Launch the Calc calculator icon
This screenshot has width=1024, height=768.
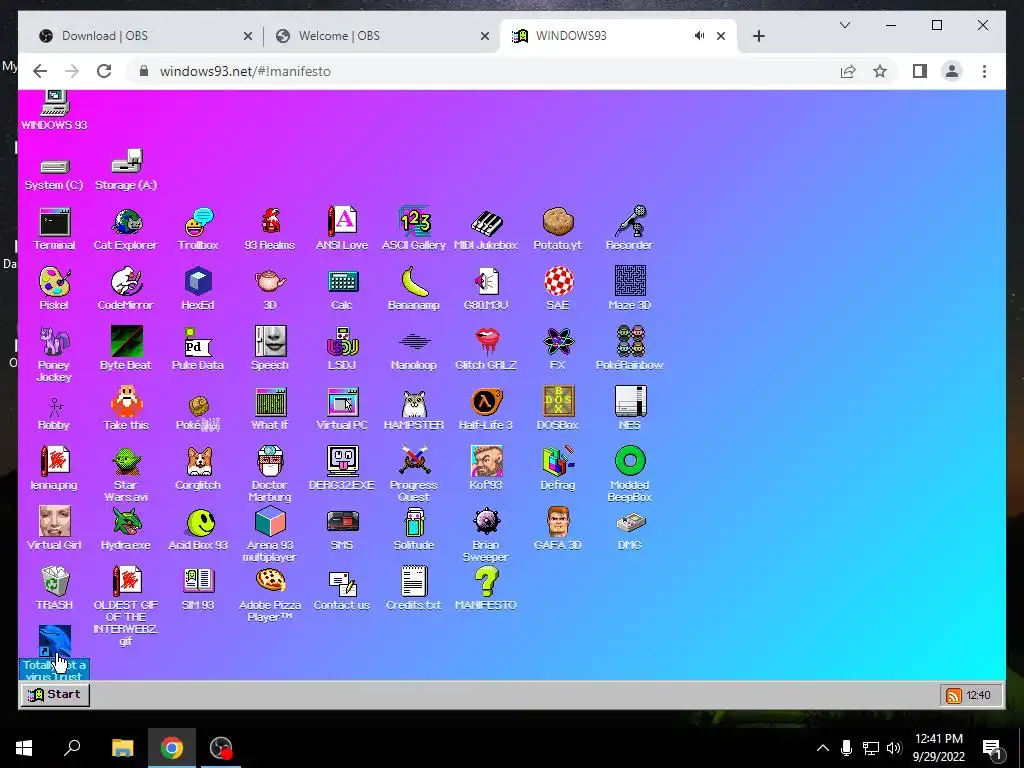tap(342, 289)
